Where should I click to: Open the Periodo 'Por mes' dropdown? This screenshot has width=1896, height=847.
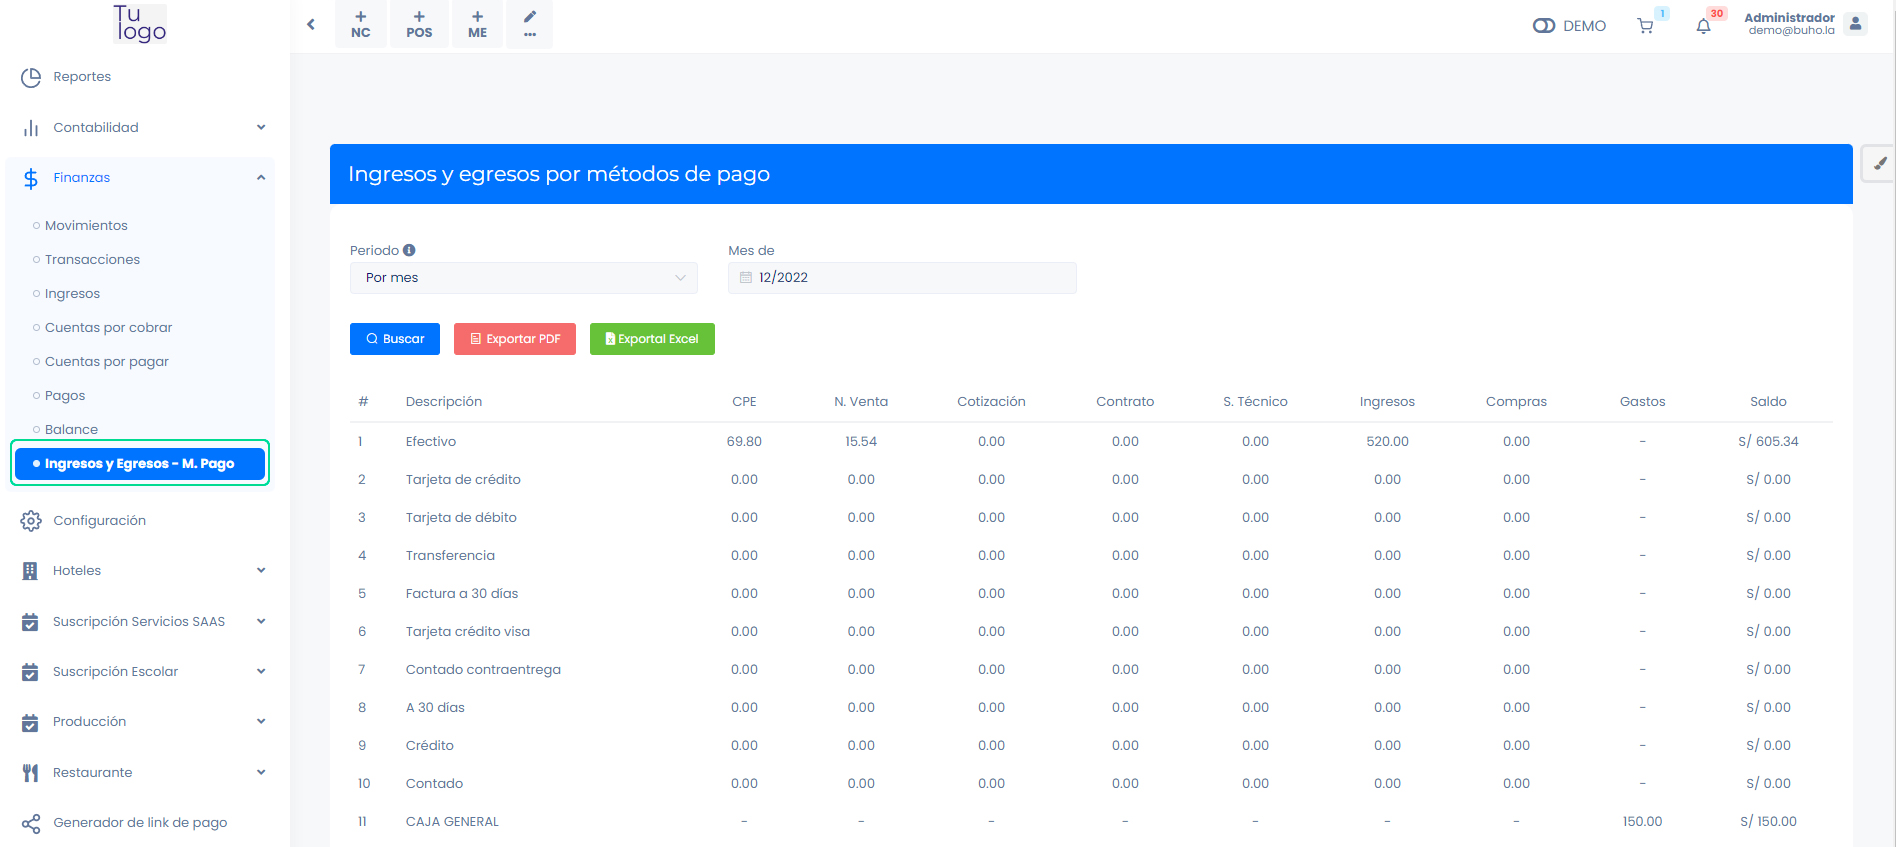(x=523, y=278)
